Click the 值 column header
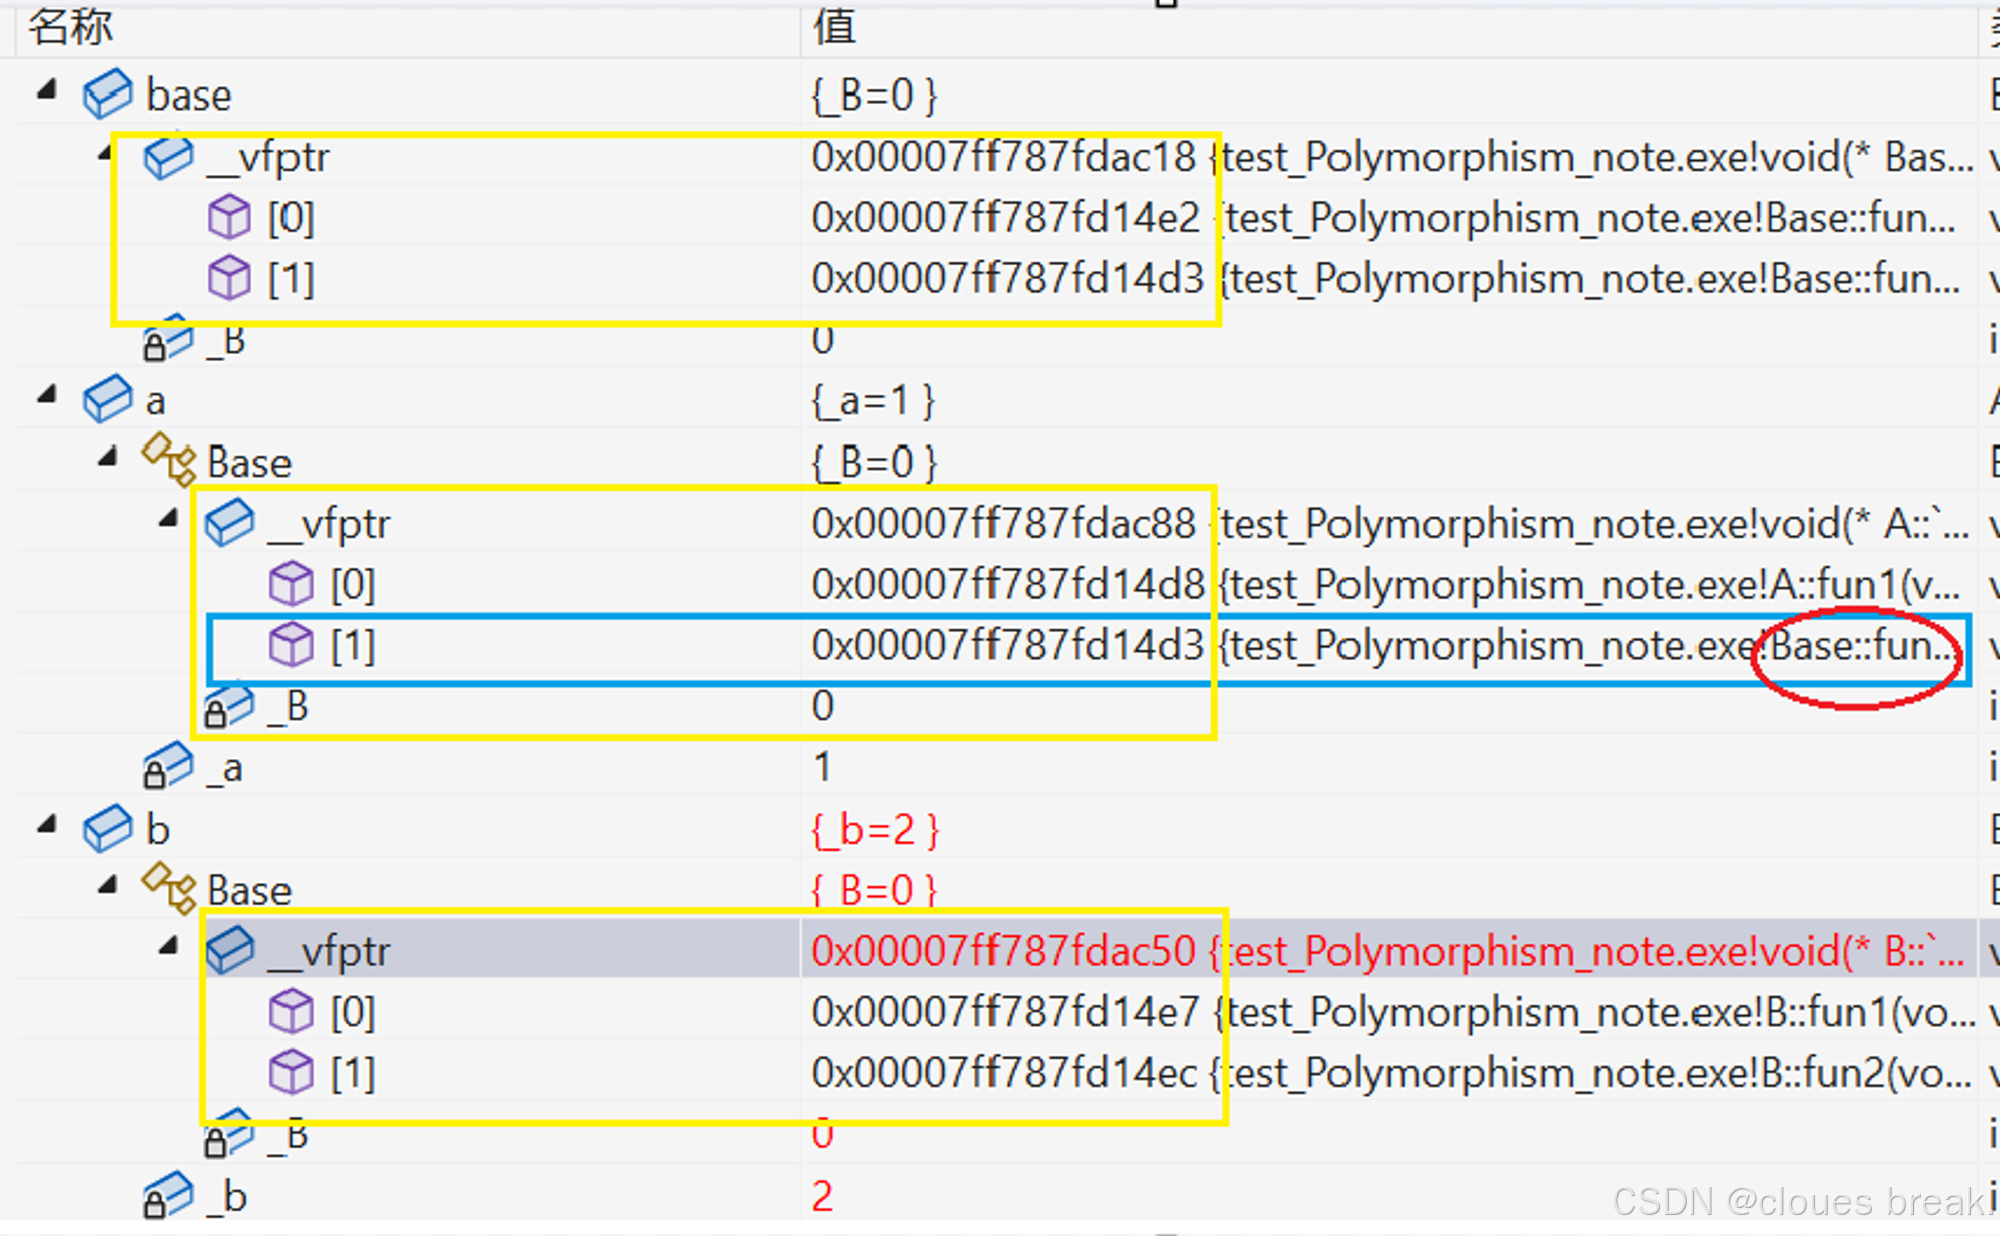This screenshot has height=1236, width=2000. pyautogui.click(x=834, y=27)
